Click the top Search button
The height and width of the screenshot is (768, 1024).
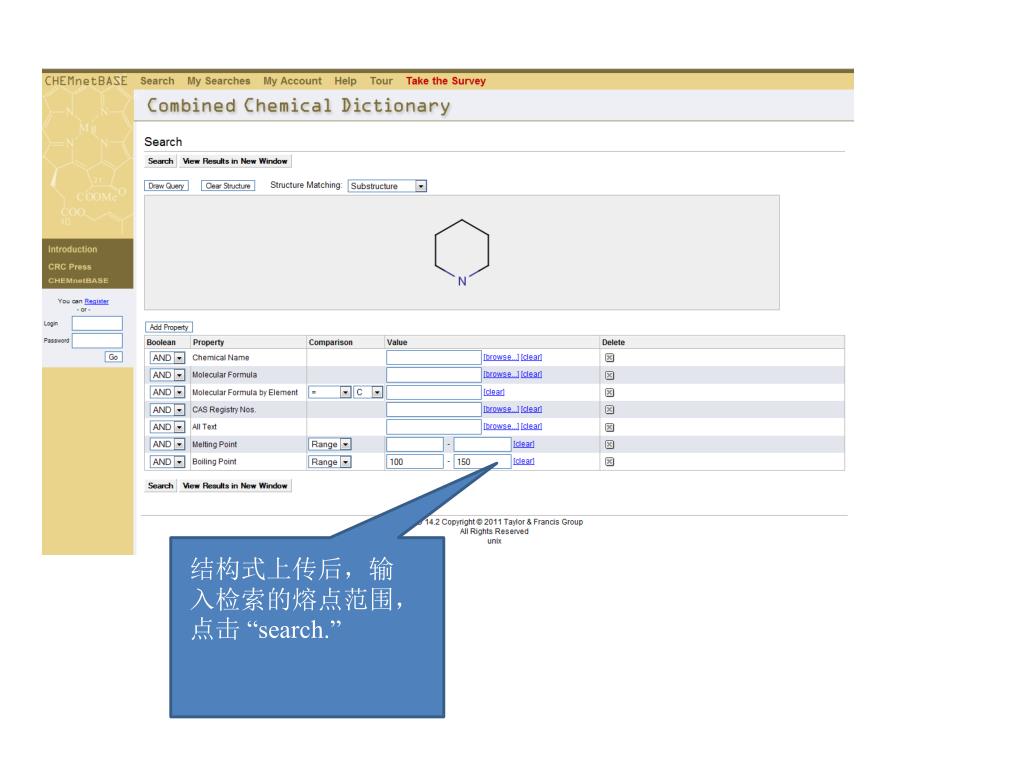[x=161, y=161]
